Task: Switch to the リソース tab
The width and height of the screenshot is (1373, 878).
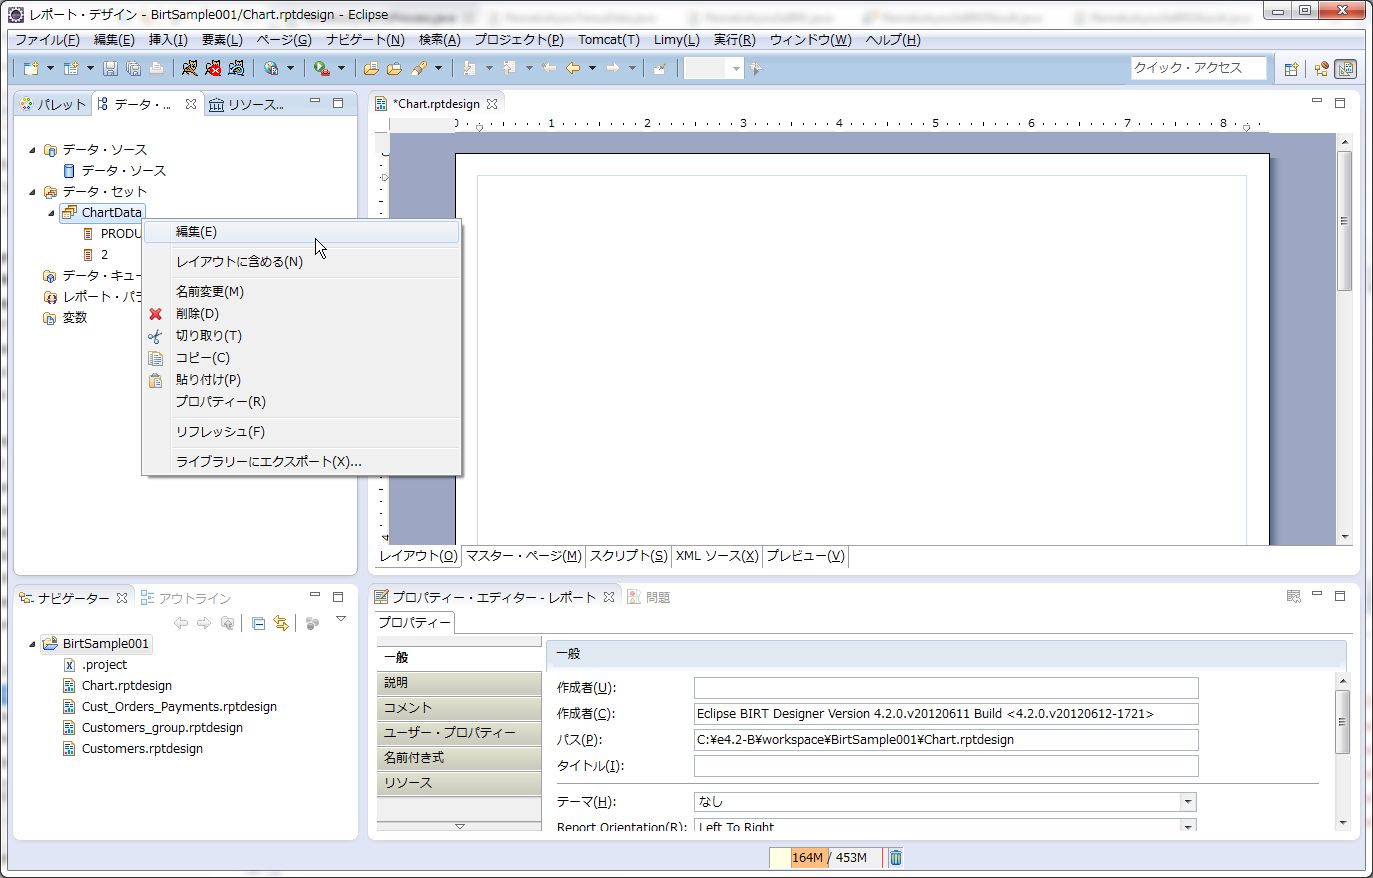Action: point(247,104)
